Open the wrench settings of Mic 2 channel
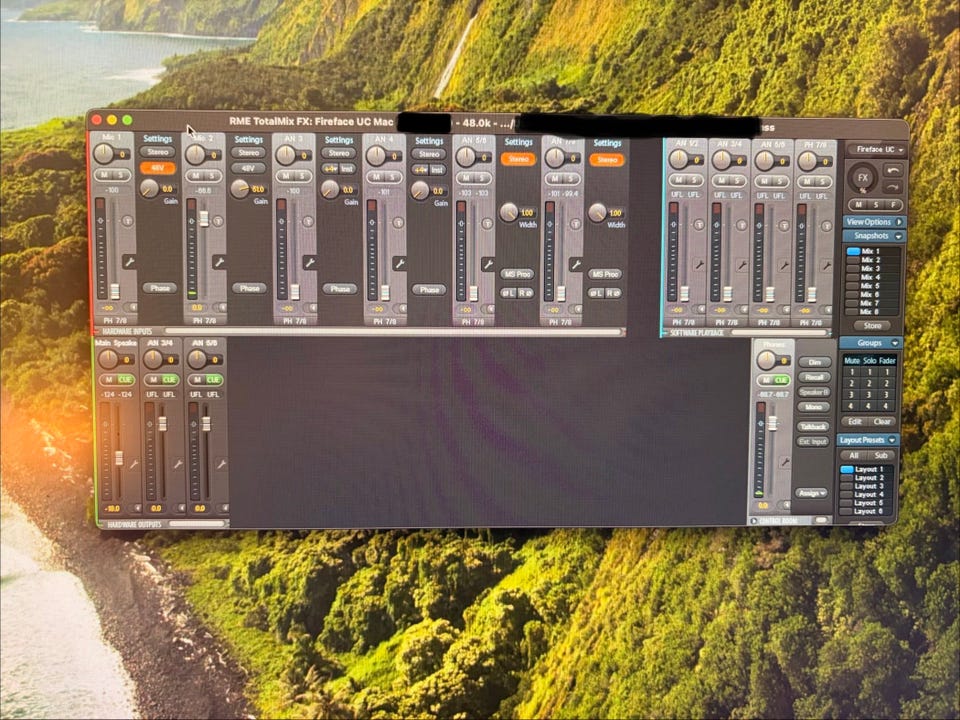 tap(219, 262)
